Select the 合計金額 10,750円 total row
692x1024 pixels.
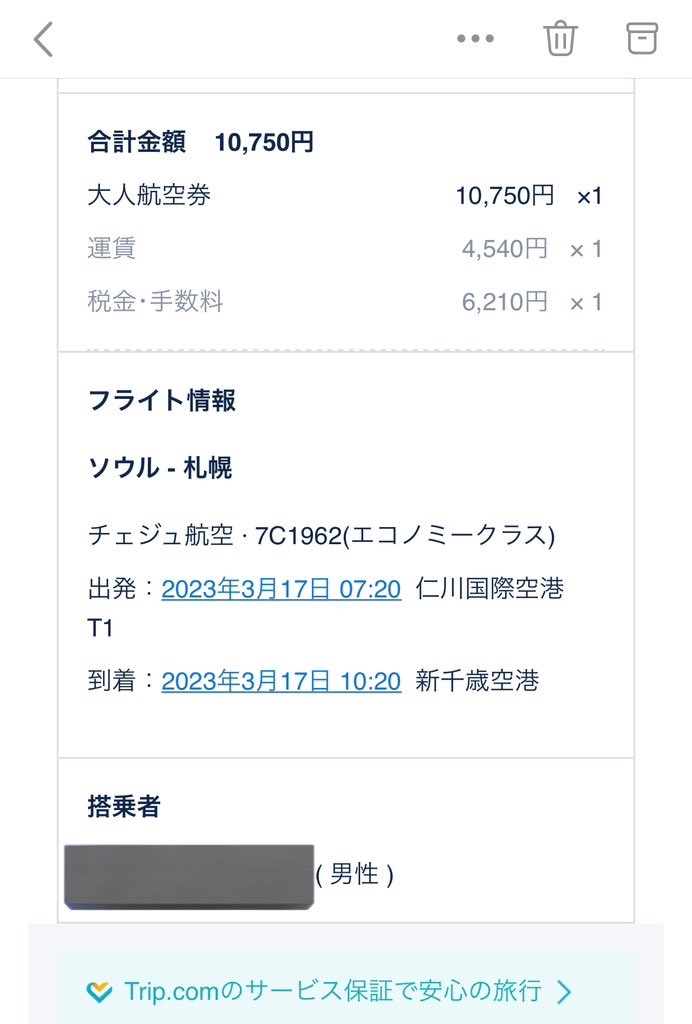coord(200,142)
